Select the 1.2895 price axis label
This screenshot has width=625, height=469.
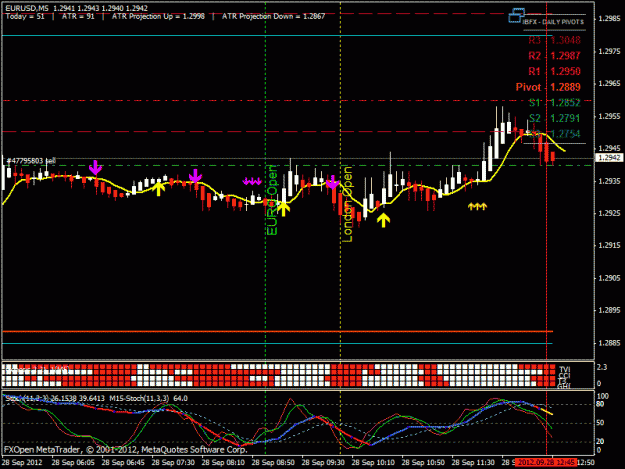click(x=609, y=310)
